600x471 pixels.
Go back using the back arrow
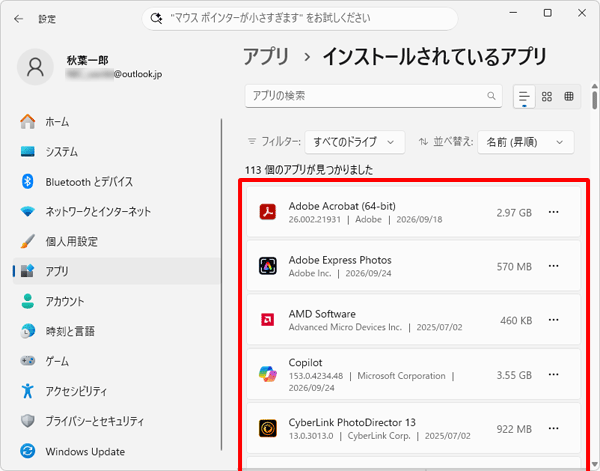18,19
